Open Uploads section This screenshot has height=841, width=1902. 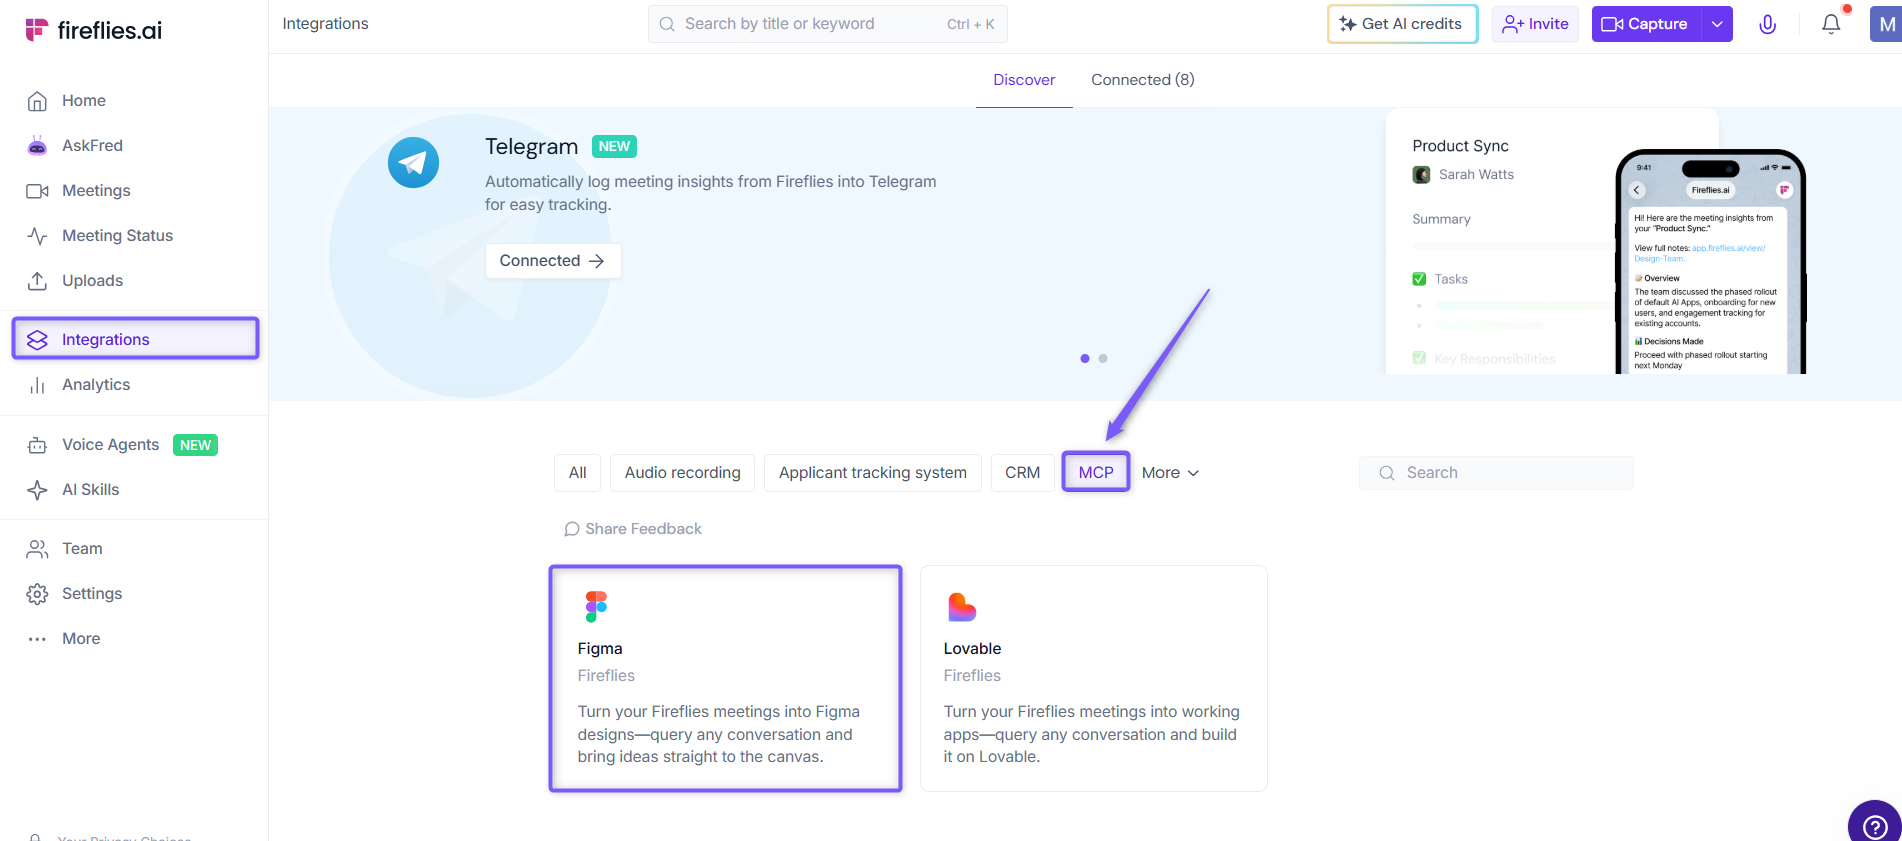click(92, 280)
